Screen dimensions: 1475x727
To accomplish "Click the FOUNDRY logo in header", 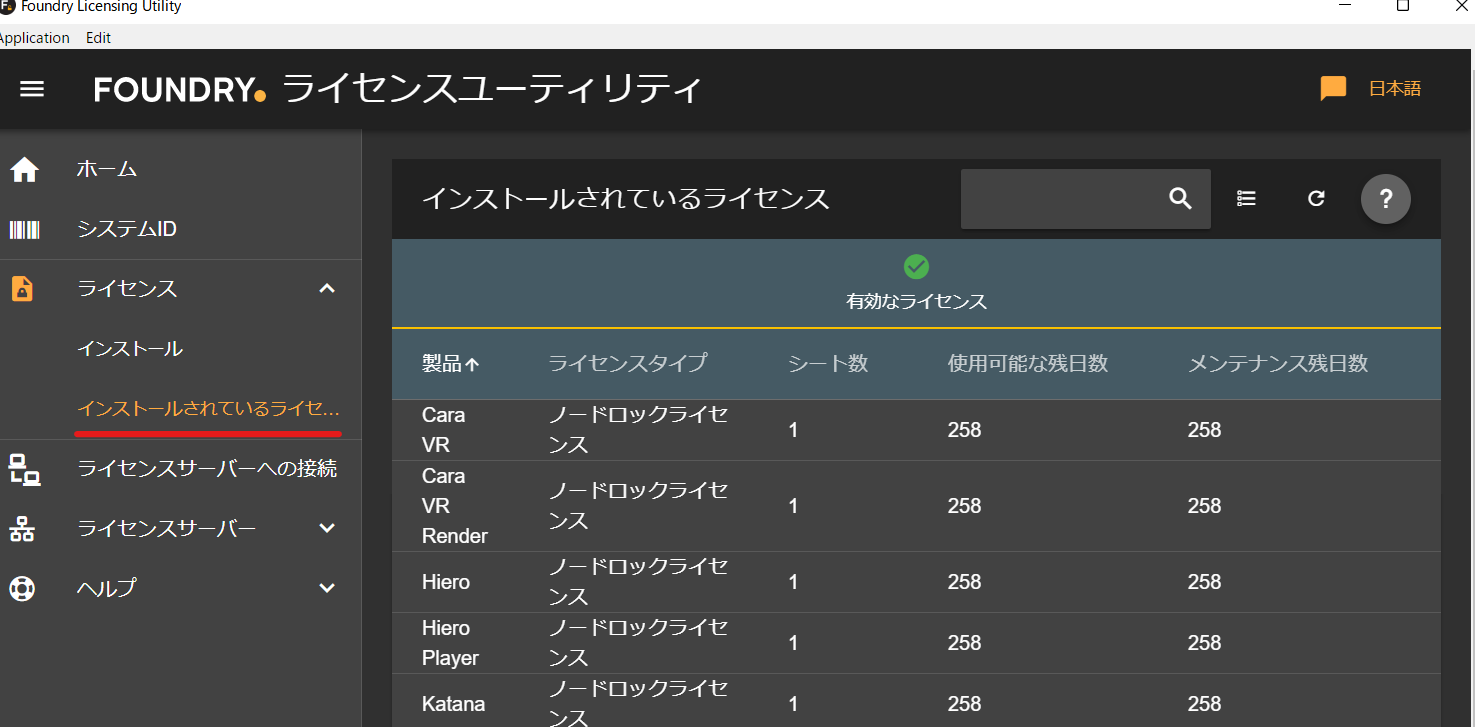I will [x=180, y=90].
